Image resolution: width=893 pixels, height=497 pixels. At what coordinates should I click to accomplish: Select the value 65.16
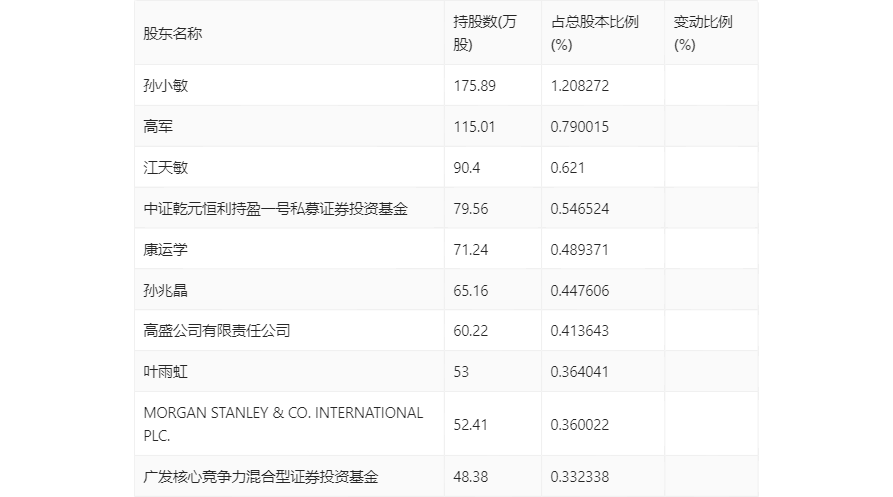point(470,291)
